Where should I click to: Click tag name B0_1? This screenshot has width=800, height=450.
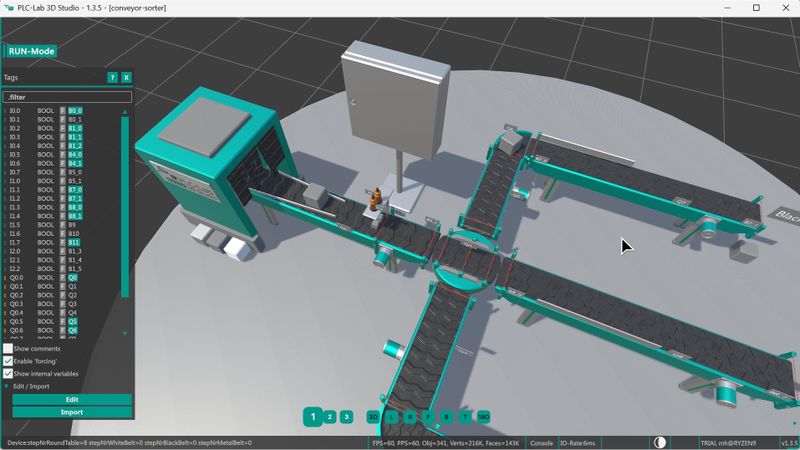click(75, 119)
